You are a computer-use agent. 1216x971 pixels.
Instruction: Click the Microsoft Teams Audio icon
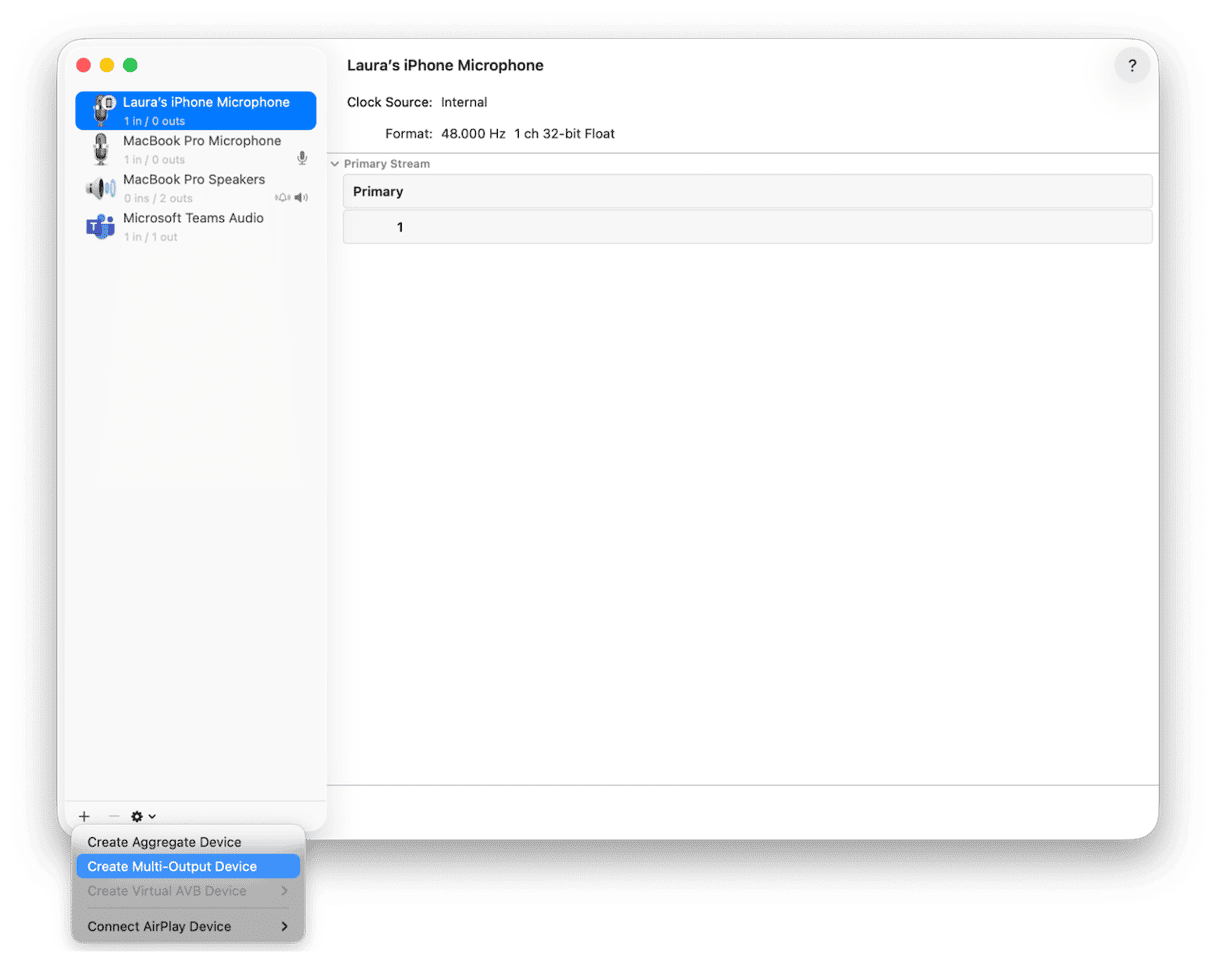click(x=100, y=227)
